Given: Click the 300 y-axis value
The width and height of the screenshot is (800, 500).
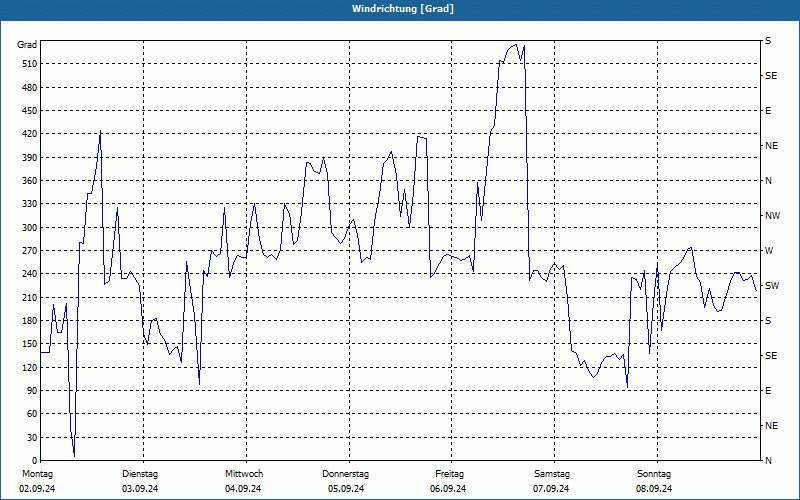Looking at the screenshot, I should tap(30, 228).
